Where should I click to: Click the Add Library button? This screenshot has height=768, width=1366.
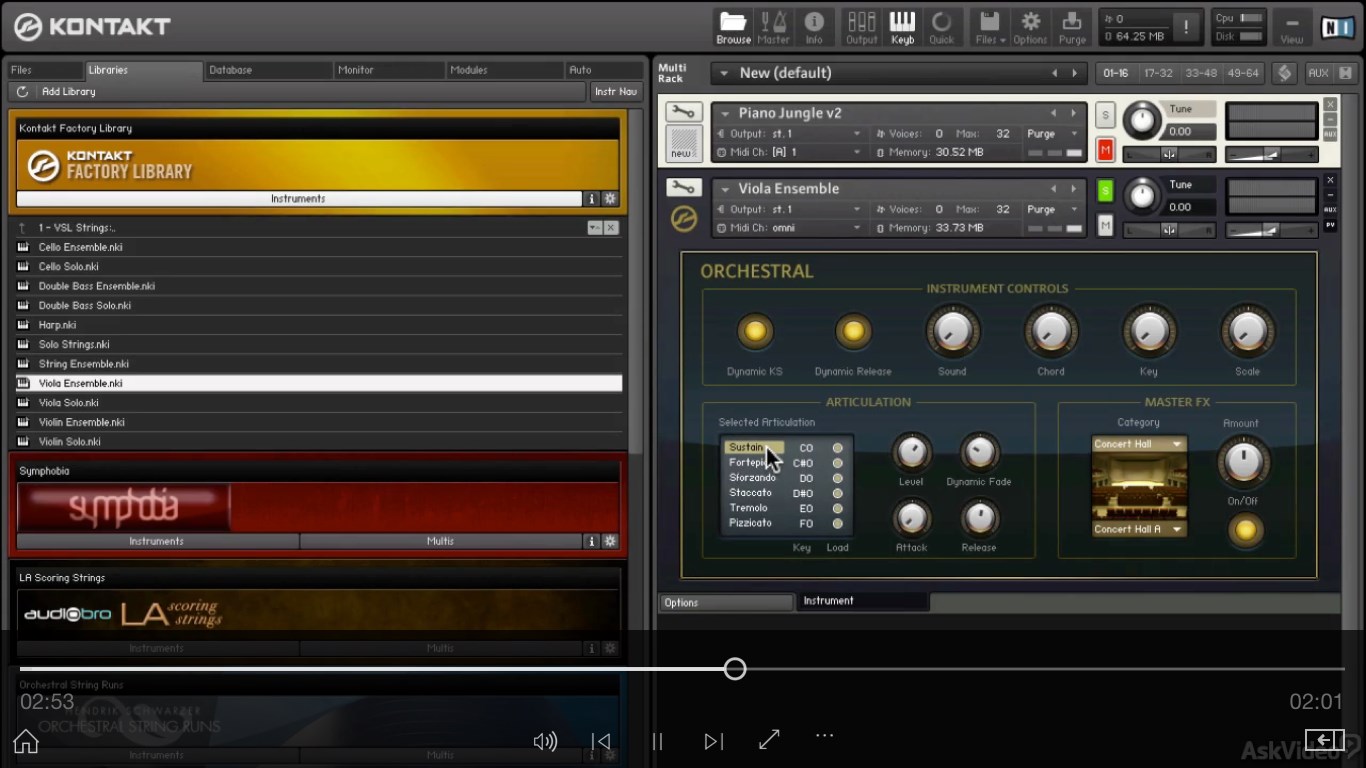click(x=69, y=92)
